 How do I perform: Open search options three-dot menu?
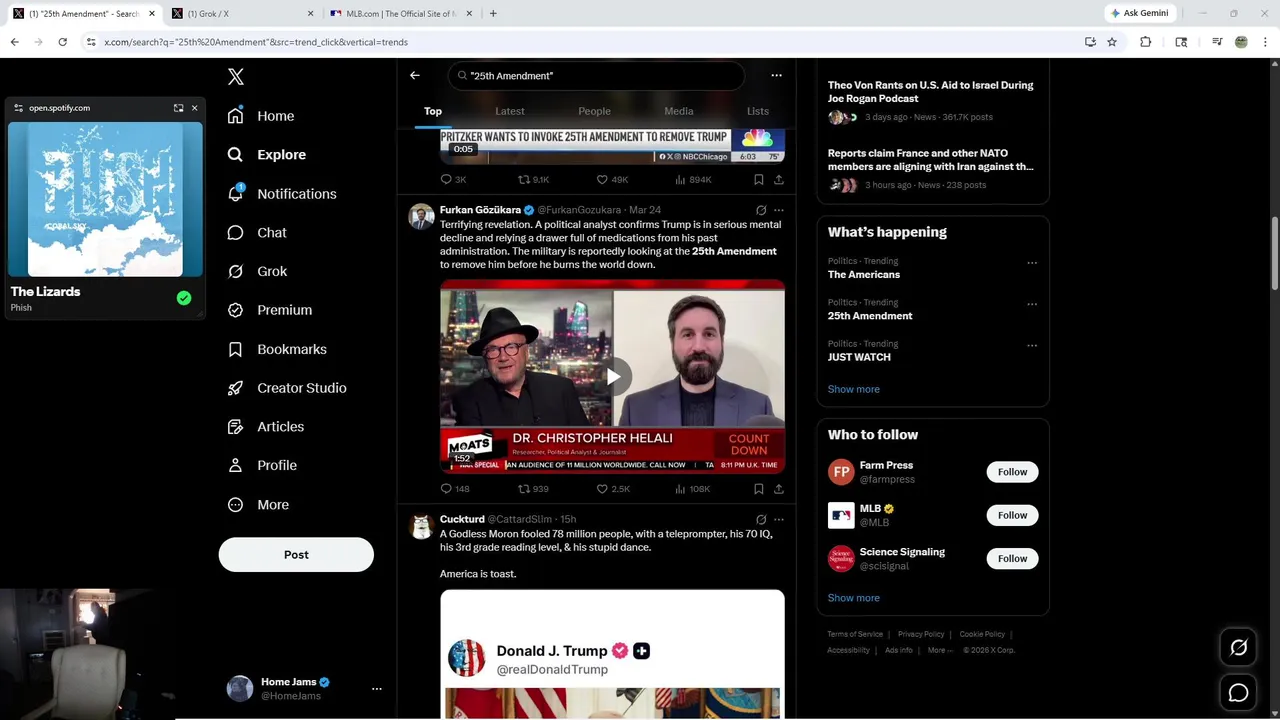click(x=776, y=75)
